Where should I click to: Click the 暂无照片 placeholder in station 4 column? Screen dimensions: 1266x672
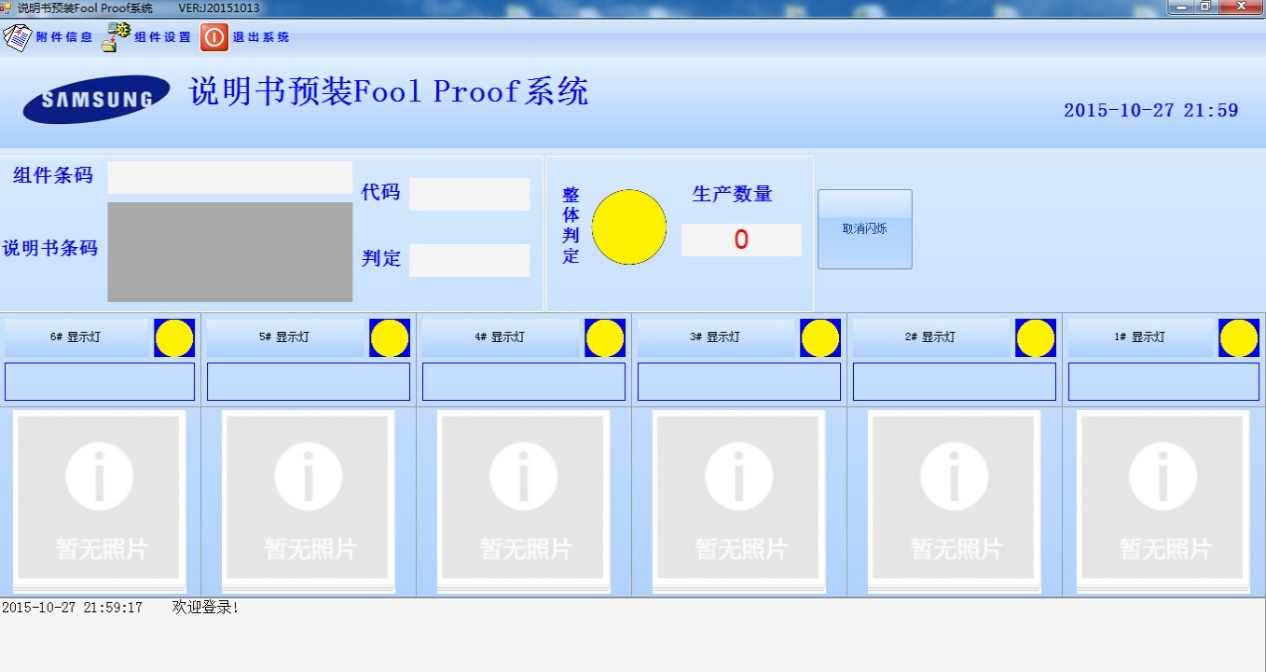tap(524, 502)
